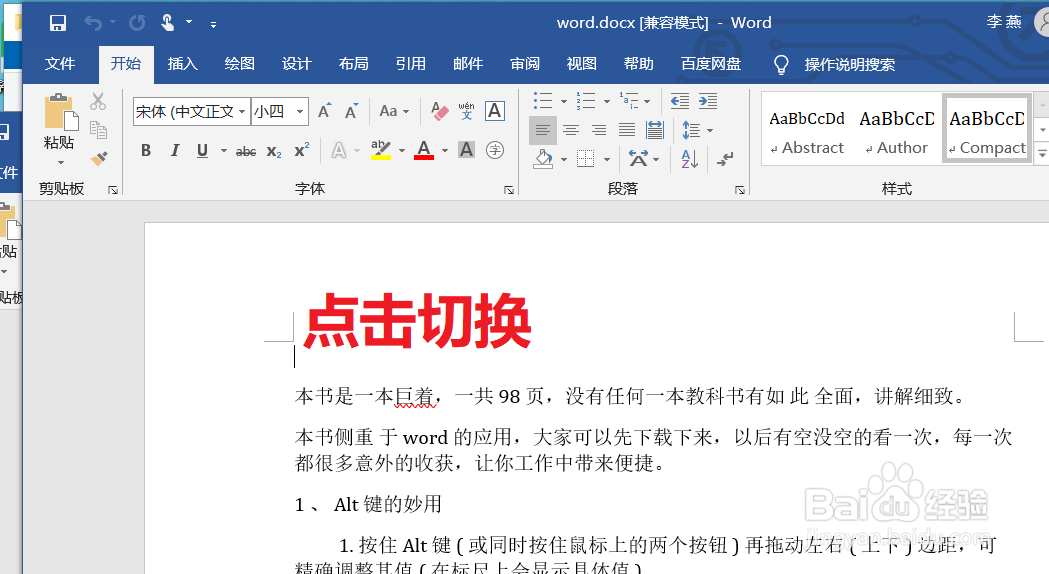1049x574 pixels.
Task: Click the Enclose Characters 字 icon
Action: click(494, 150)
